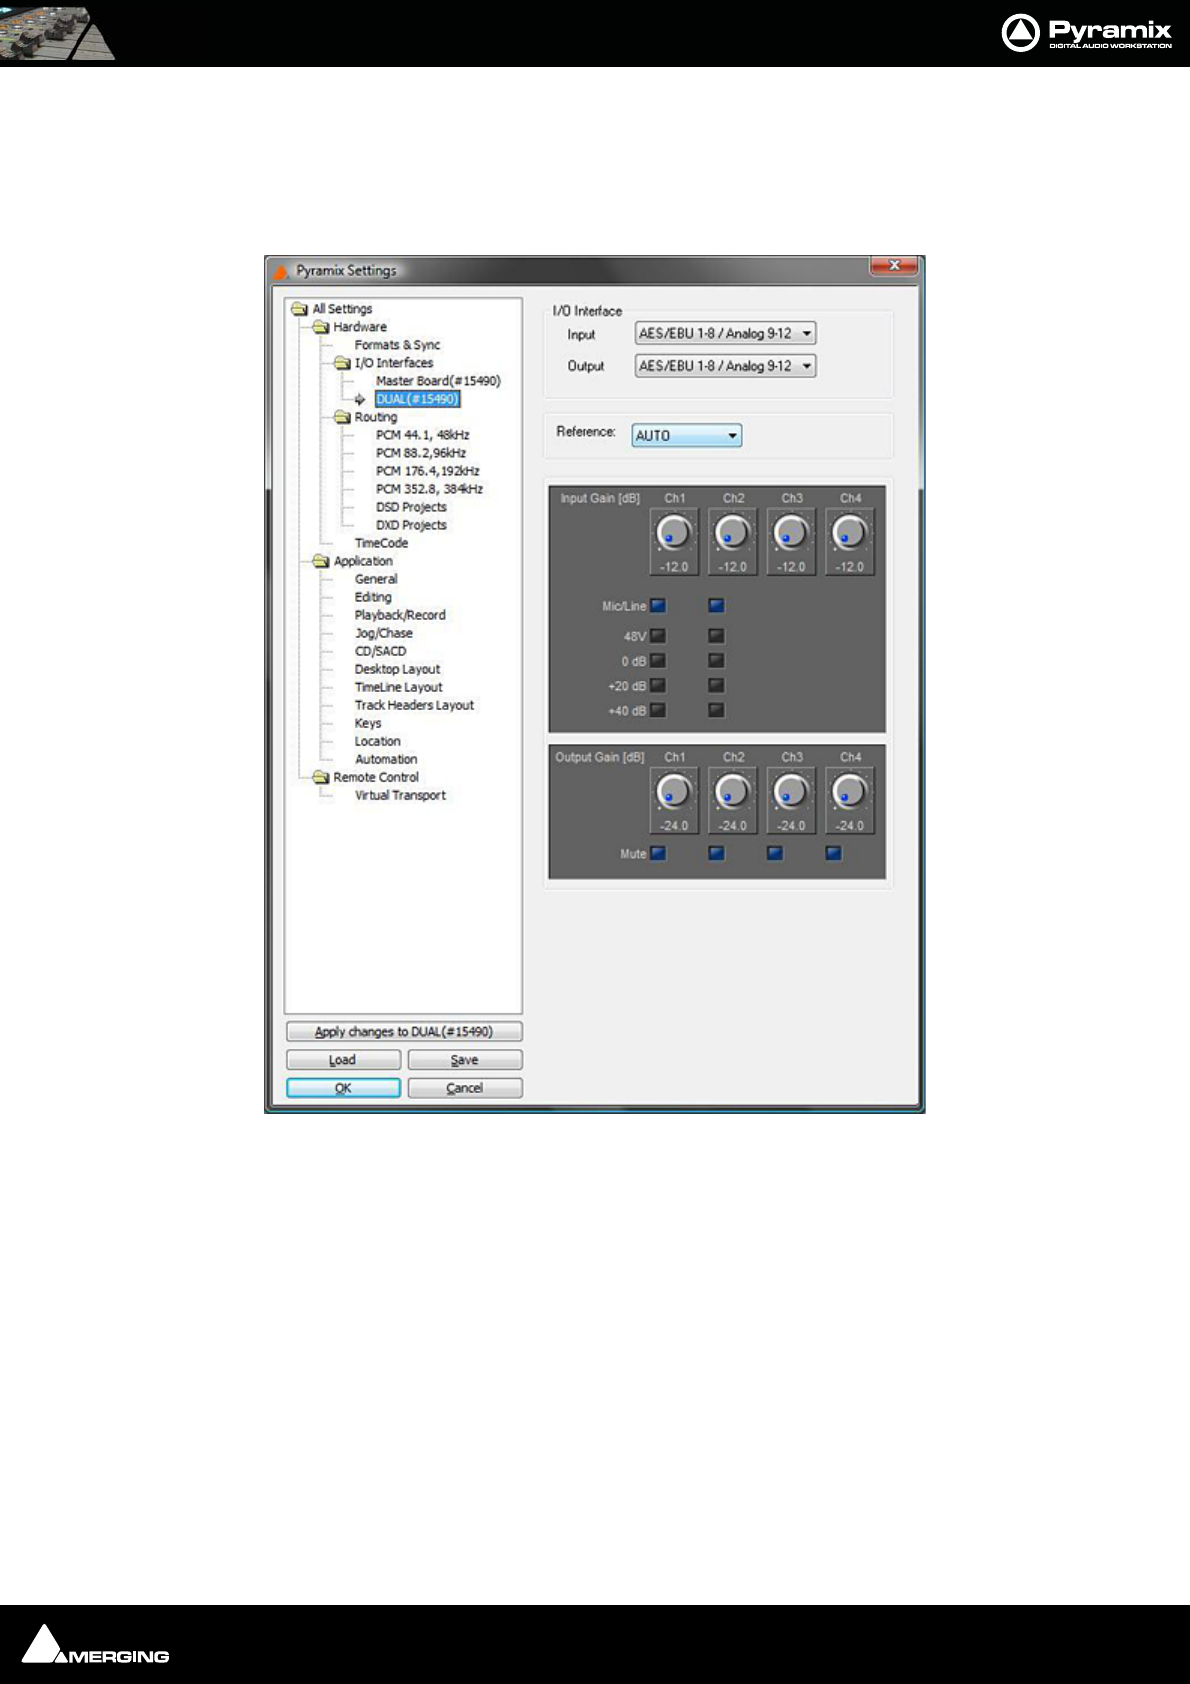This screenshot has width=1190, height=1684.
Task: Mute output Ch4
Action: tap(833, 853)
